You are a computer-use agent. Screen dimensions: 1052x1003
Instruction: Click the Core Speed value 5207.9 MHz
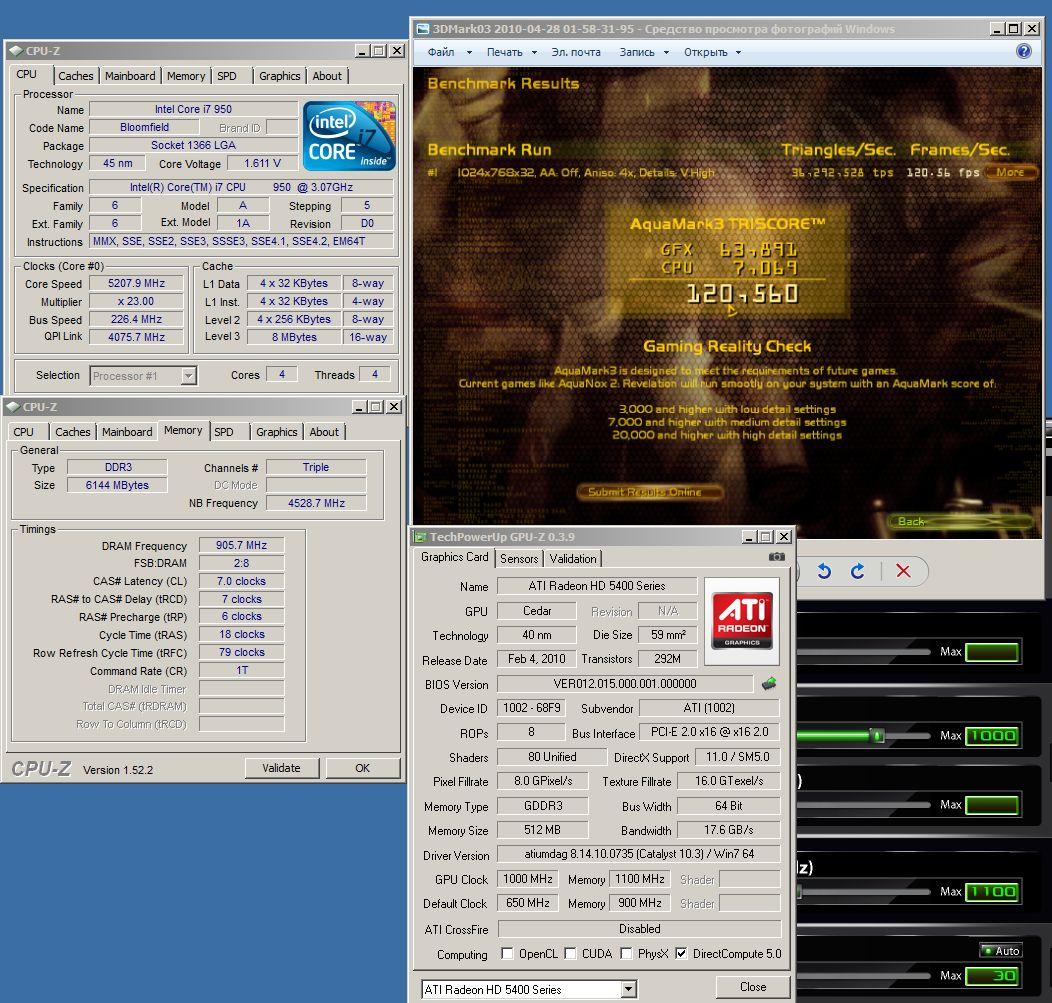coord(136,283)
